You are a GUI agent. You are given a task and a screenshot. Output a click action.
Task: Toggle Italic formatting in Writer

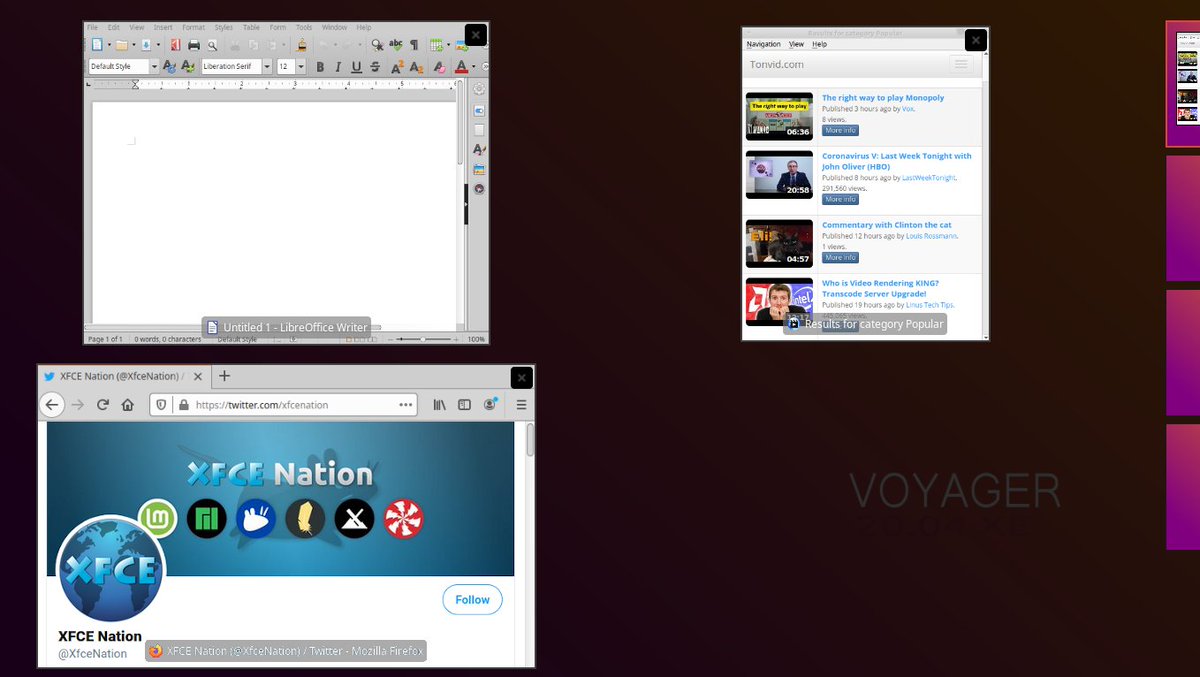pyautogui.click(x=338, y=67)
